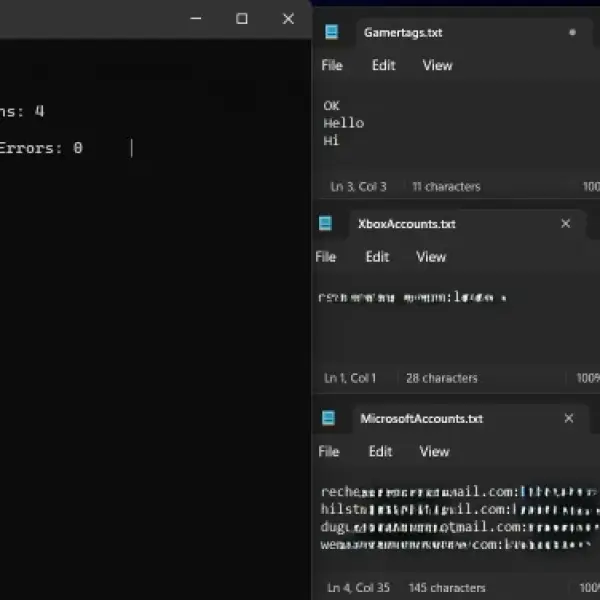Click 'Ln 4, Col 35' status in MicrosoftAccounts.txt
The height and width of the screenshot is (600, 600).
tap(358, 588)
